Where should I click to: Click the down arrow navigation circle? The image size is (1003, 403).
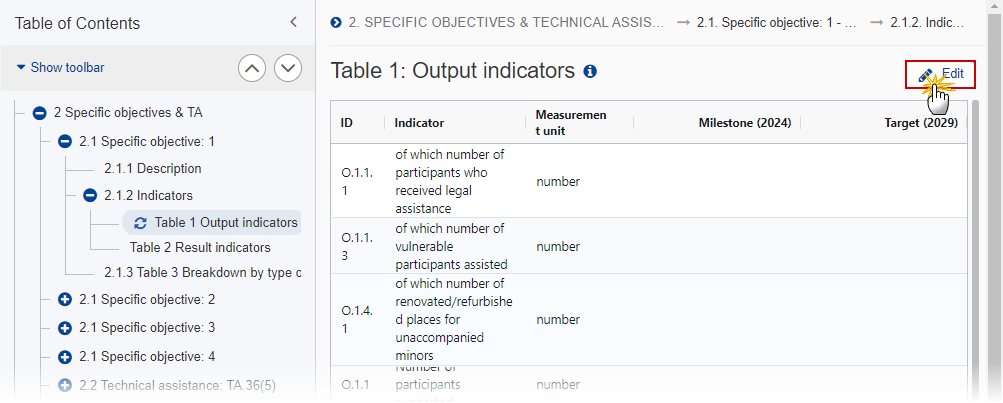(288, 68)
